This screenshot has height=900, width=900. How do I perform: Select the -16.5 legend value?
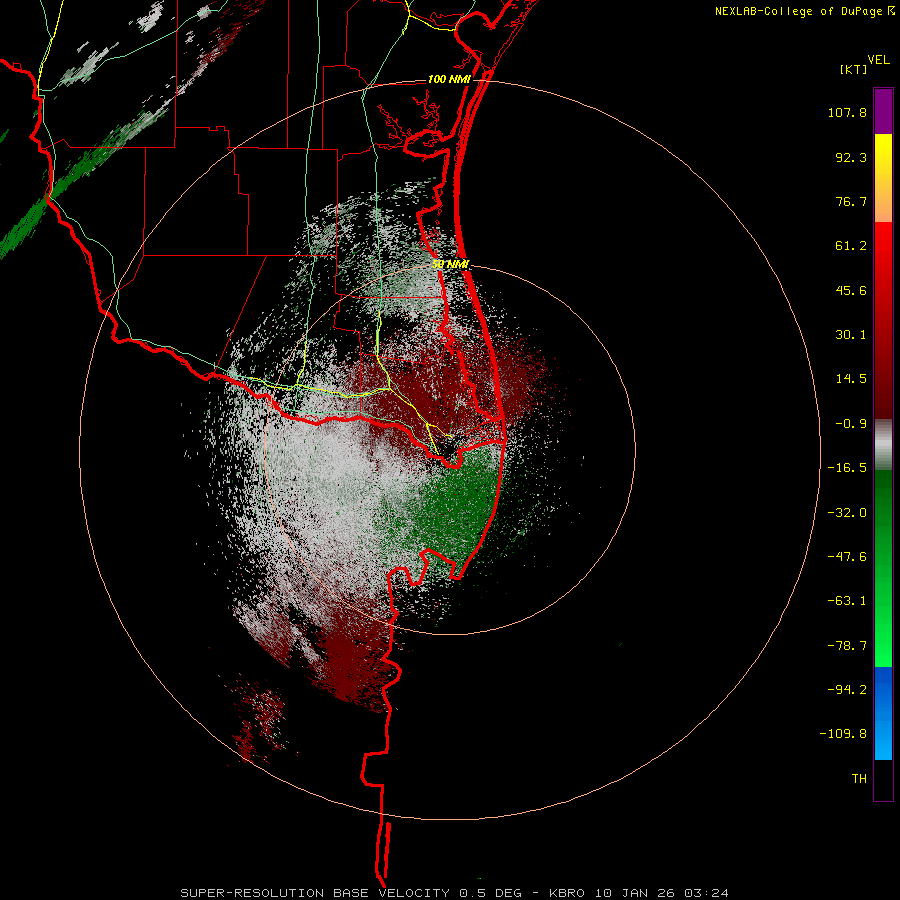pos(847,468)
